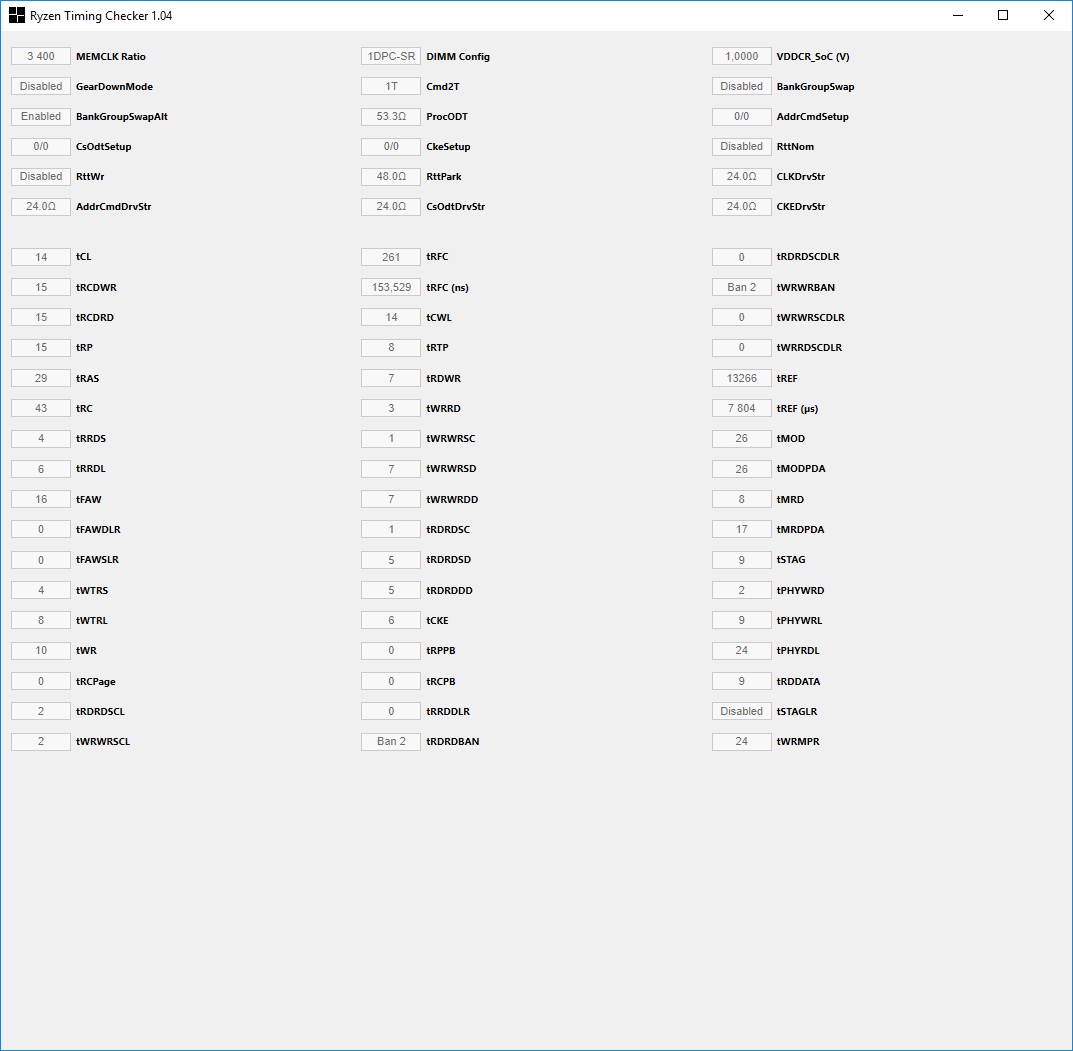
Task: Select the Cmd2T value field
Action: coord(391,86)
